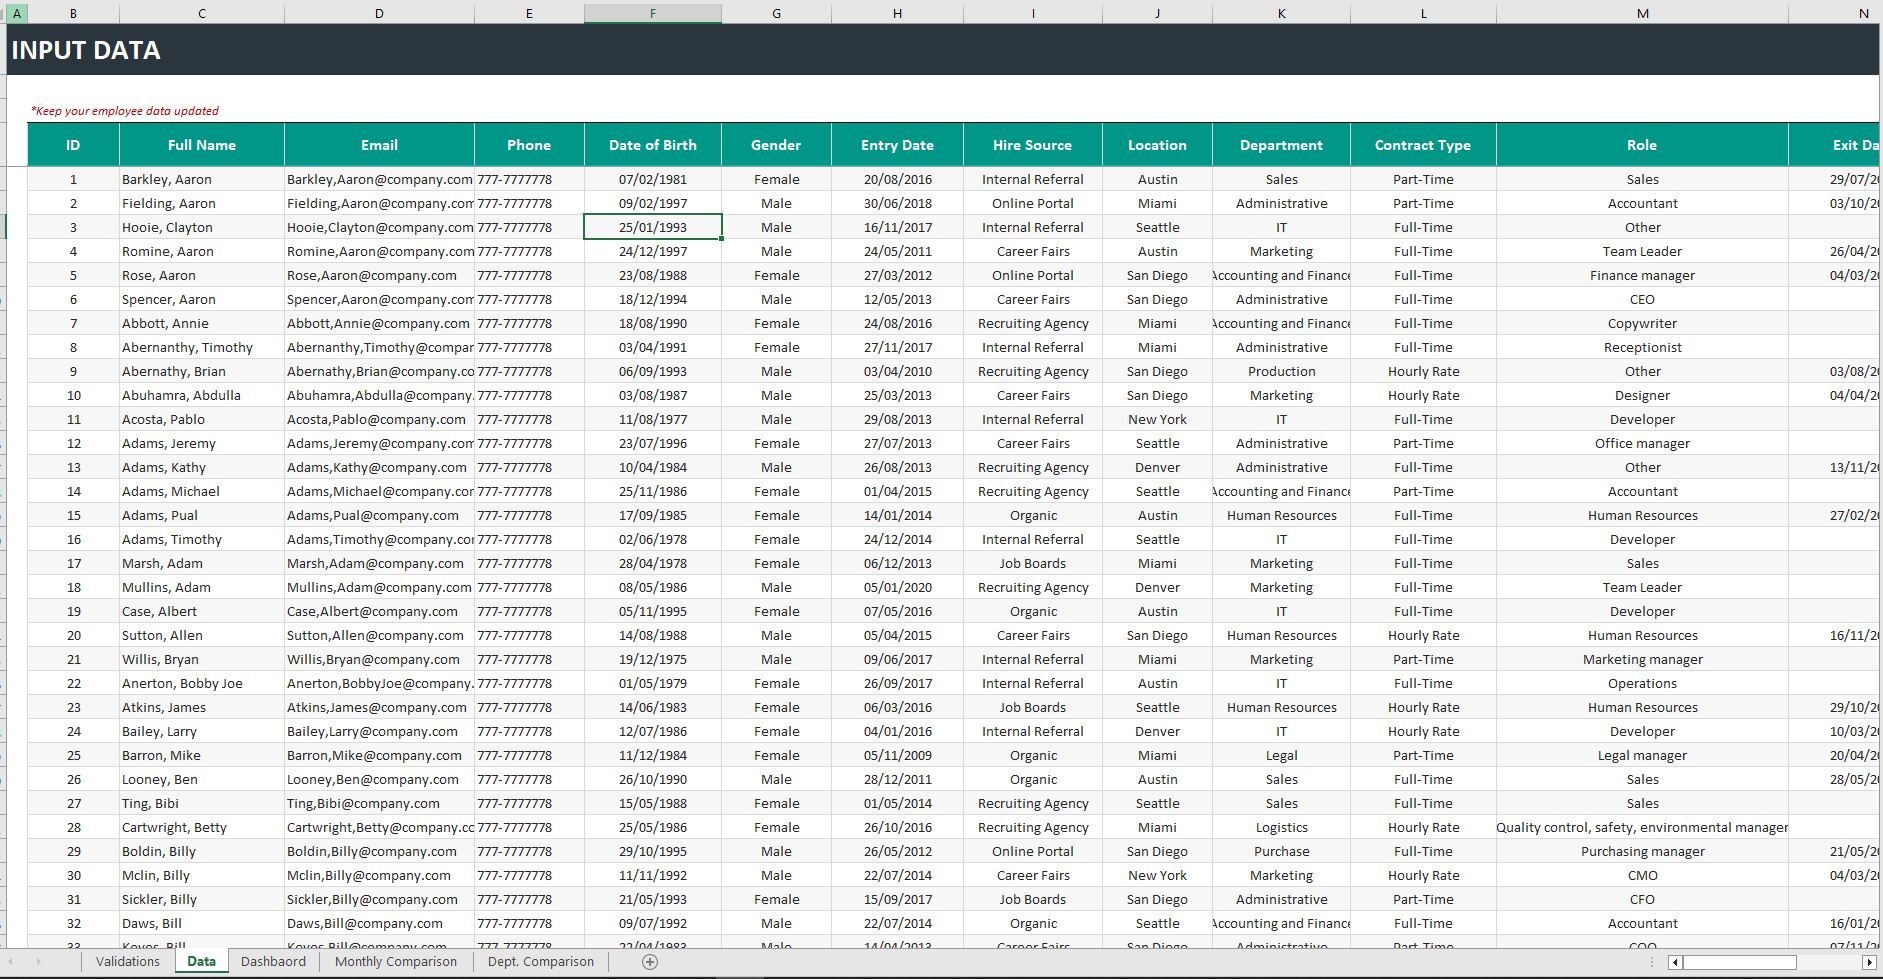Select role cell Quality control, safety, environmental manager
The width and height of the screenshot is (1883, 979).
point(1642,827)
